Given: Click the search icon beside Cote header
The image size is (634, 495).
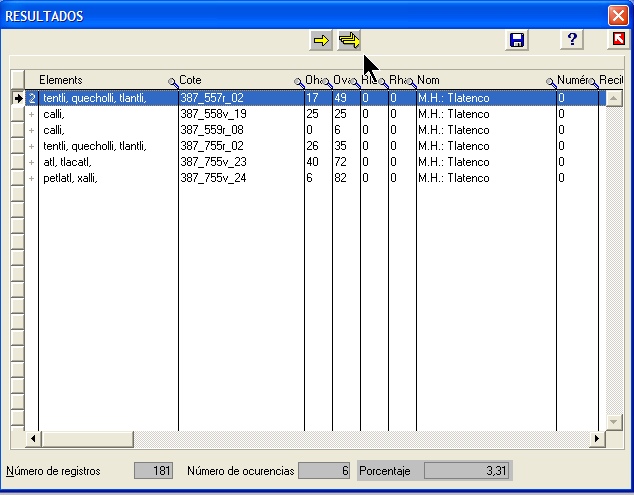Looking at the screenshot, I should pos(299,82).
